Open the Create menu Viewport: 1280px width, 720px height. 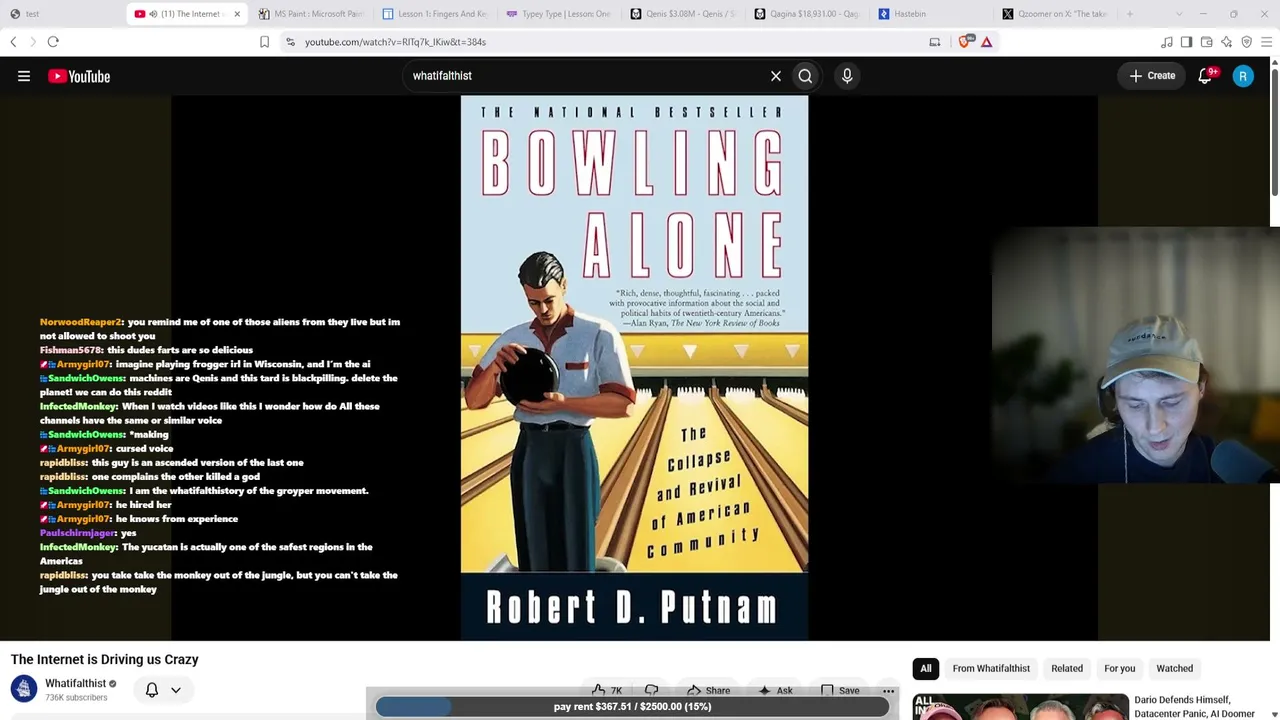[1153, 76]
